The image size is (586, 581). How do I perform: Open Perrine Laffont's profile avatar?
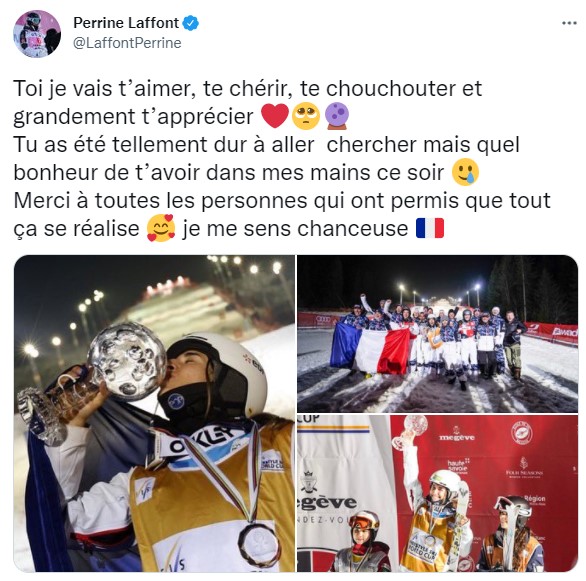pos(37,34)
